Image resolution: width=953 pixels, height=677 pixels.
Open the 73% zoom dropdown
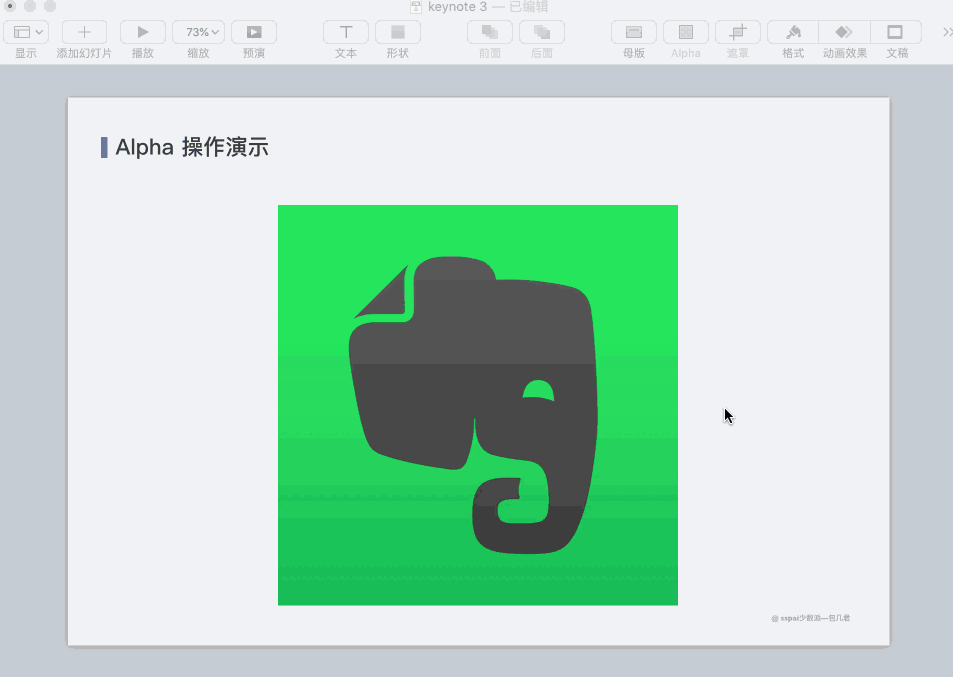[198, 32]
